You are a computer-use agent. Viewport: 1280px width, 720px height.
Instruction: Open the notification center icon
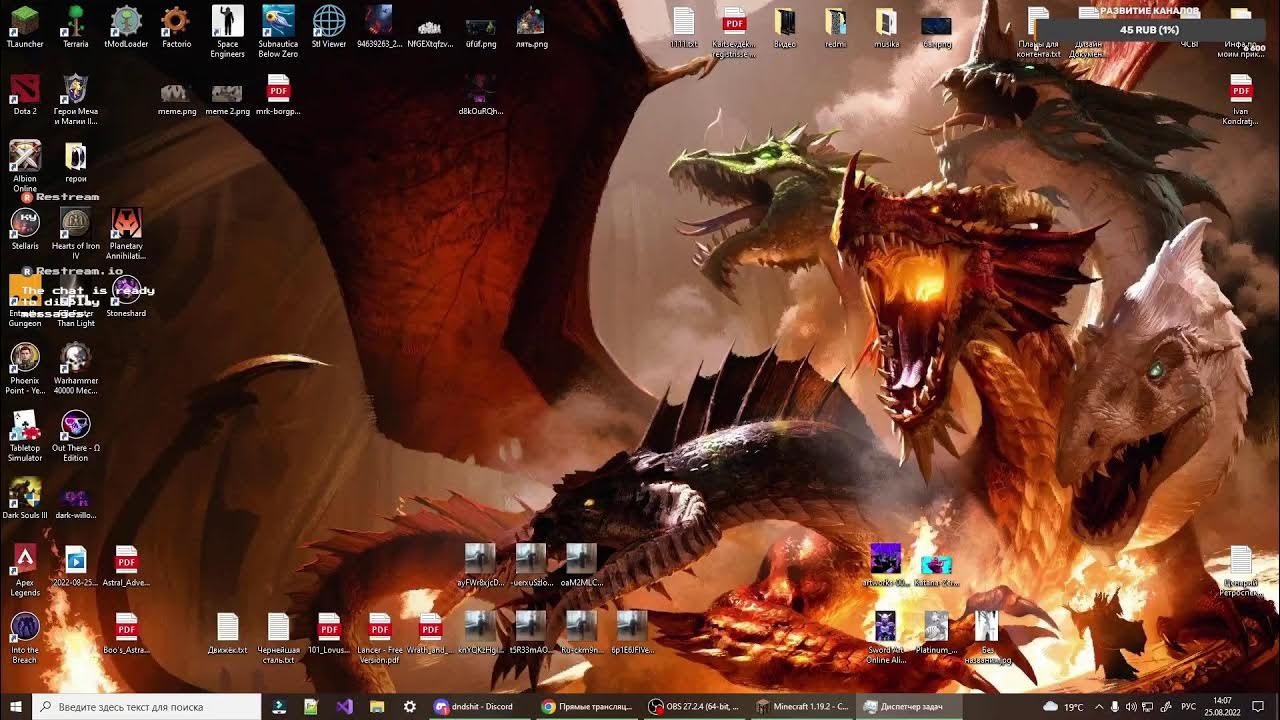[1259, 706]
